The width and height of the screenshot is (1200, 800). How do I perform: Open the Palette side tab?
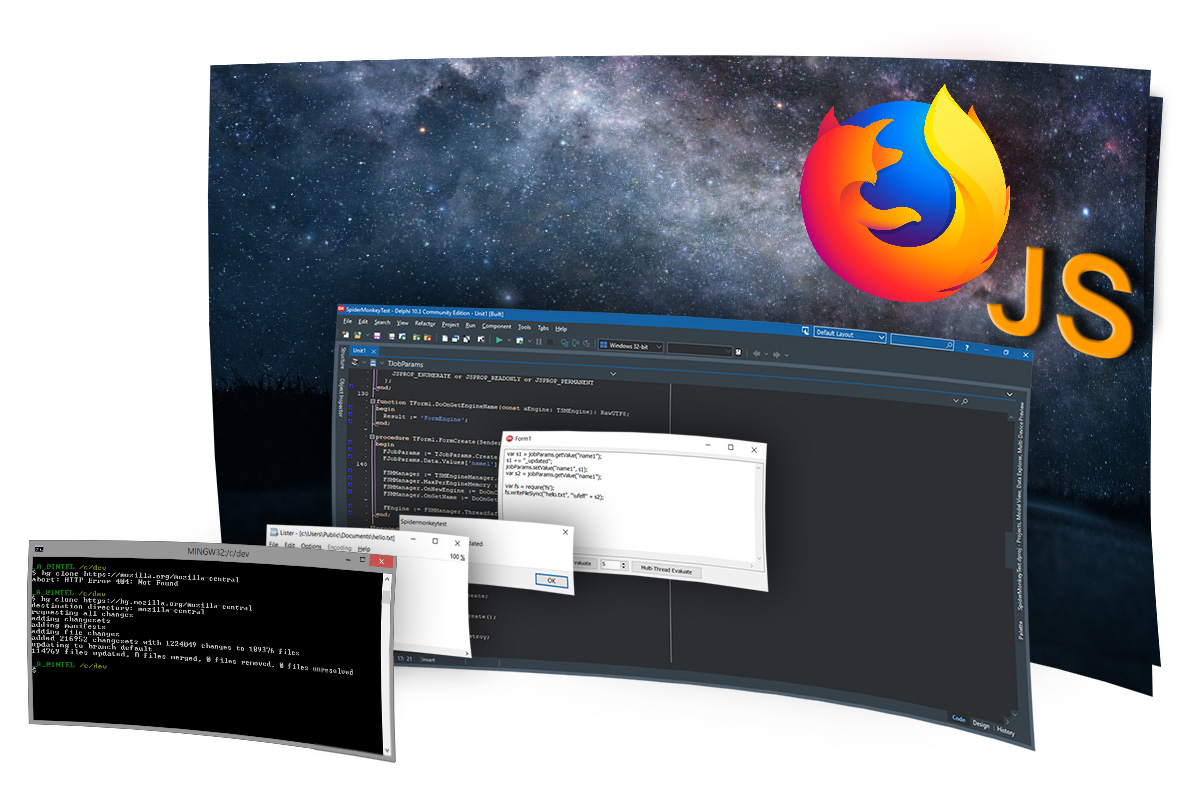coord(1021,629)
